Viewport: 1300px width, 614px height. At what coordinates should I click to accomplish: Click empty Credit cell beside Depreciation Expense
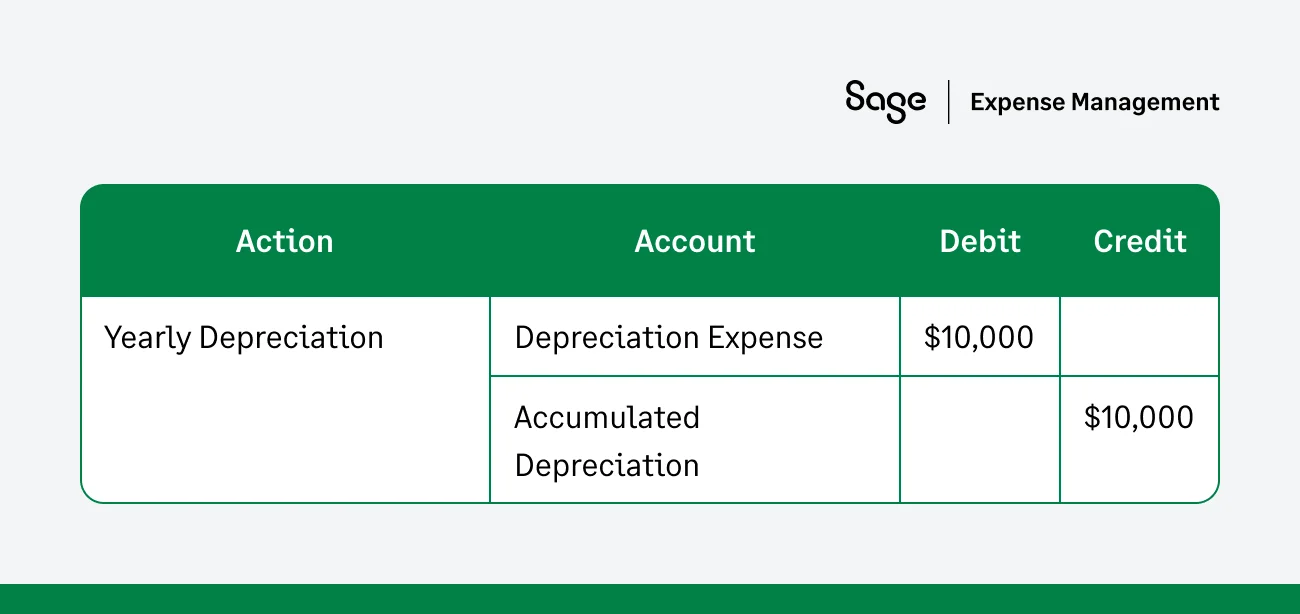1139,337
